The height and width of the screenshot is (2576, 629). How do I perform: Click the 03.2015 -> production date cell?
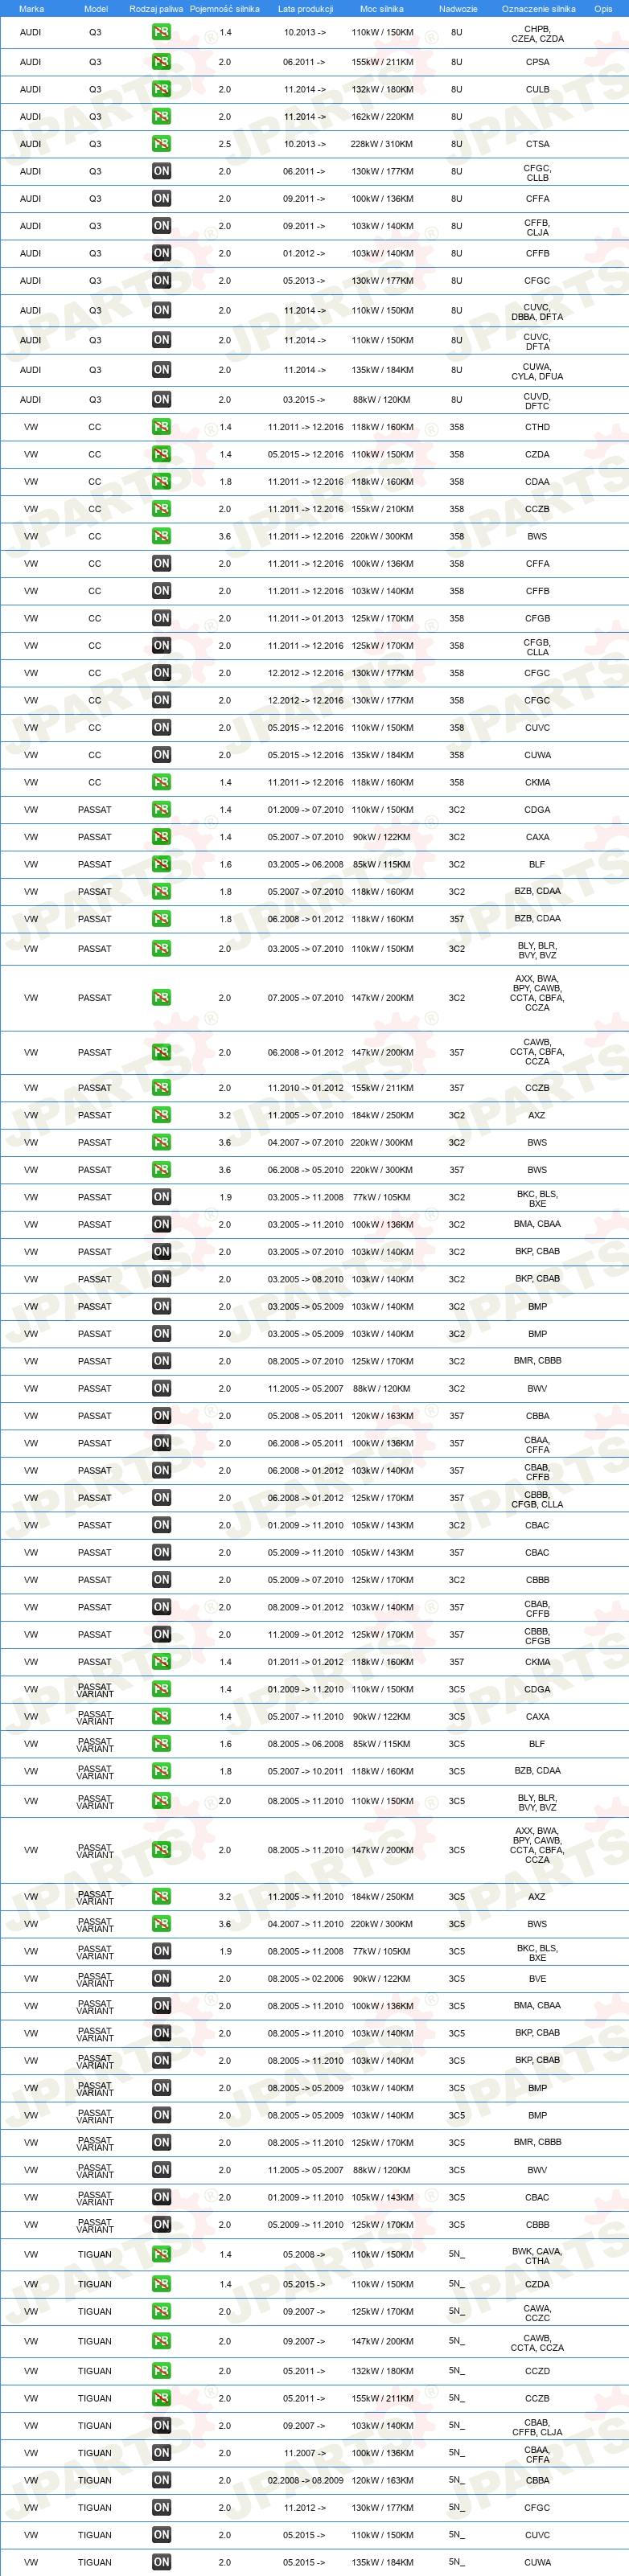coord(304,400)
